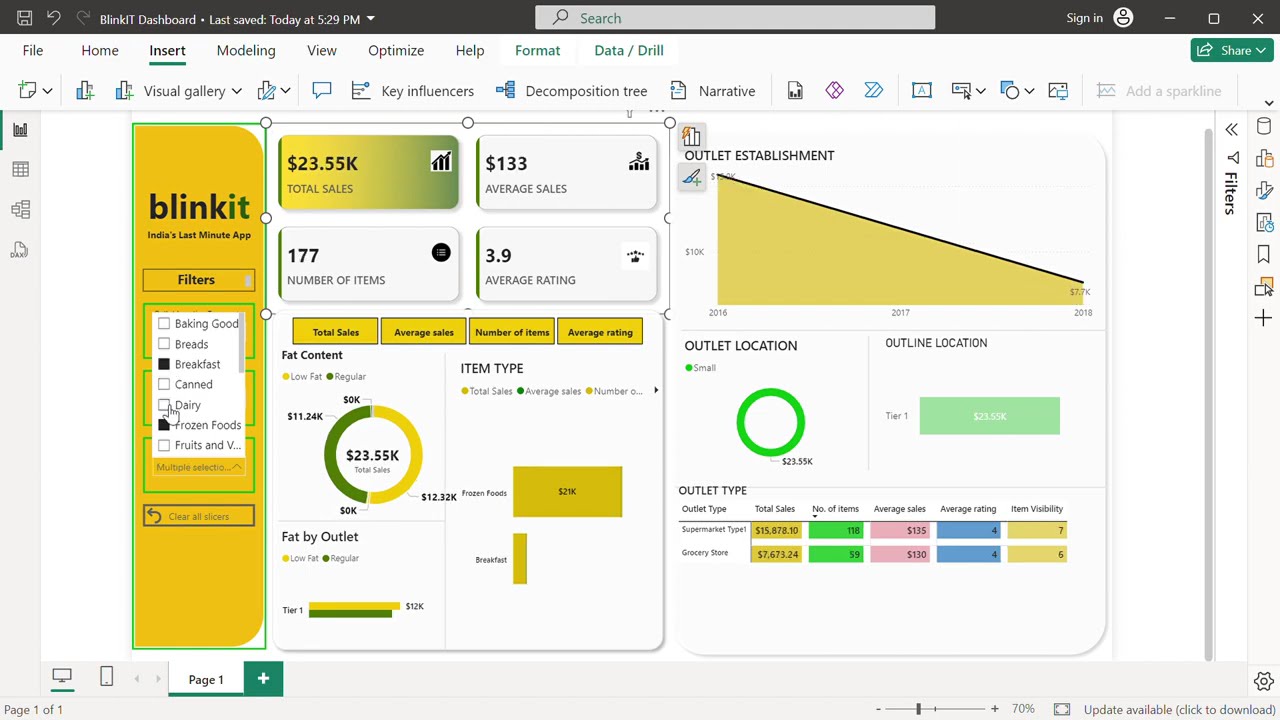The width and height of the screenshot is (1280, 720).
Task: Click the Save icon in title bar
Action: 25,18
